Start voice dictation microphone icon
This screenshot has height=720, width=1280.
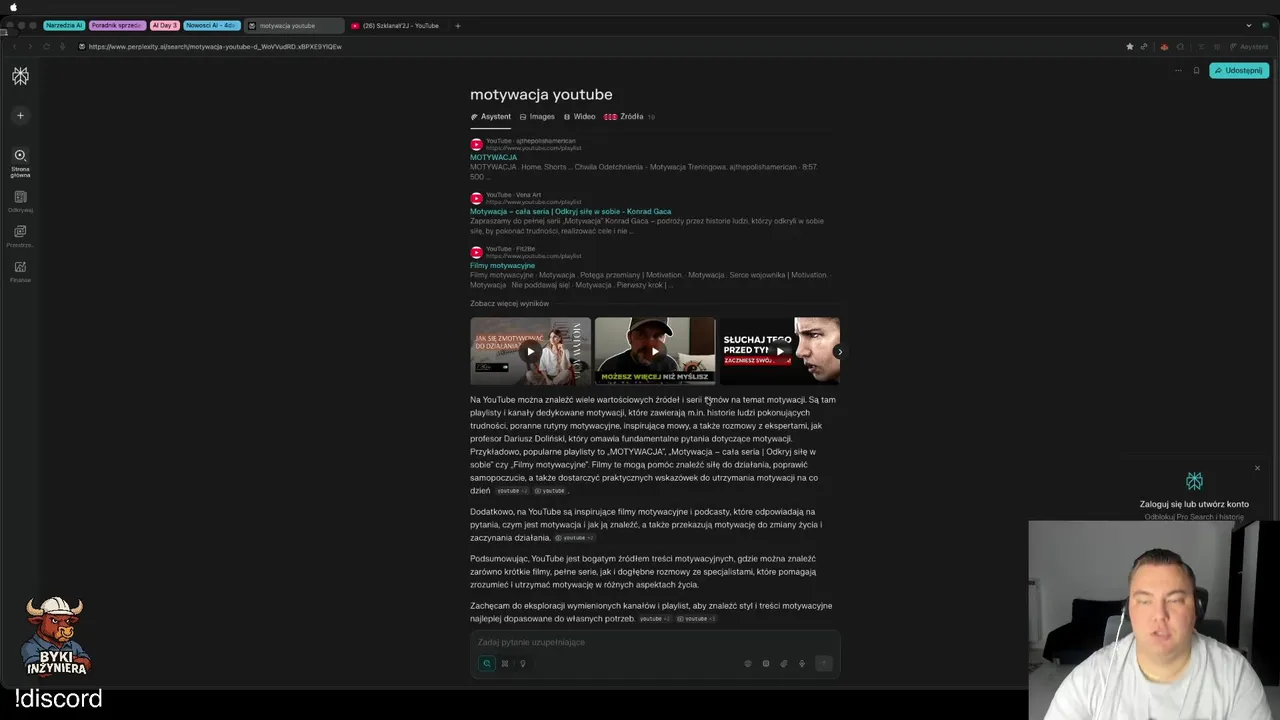tap(802, 663)
